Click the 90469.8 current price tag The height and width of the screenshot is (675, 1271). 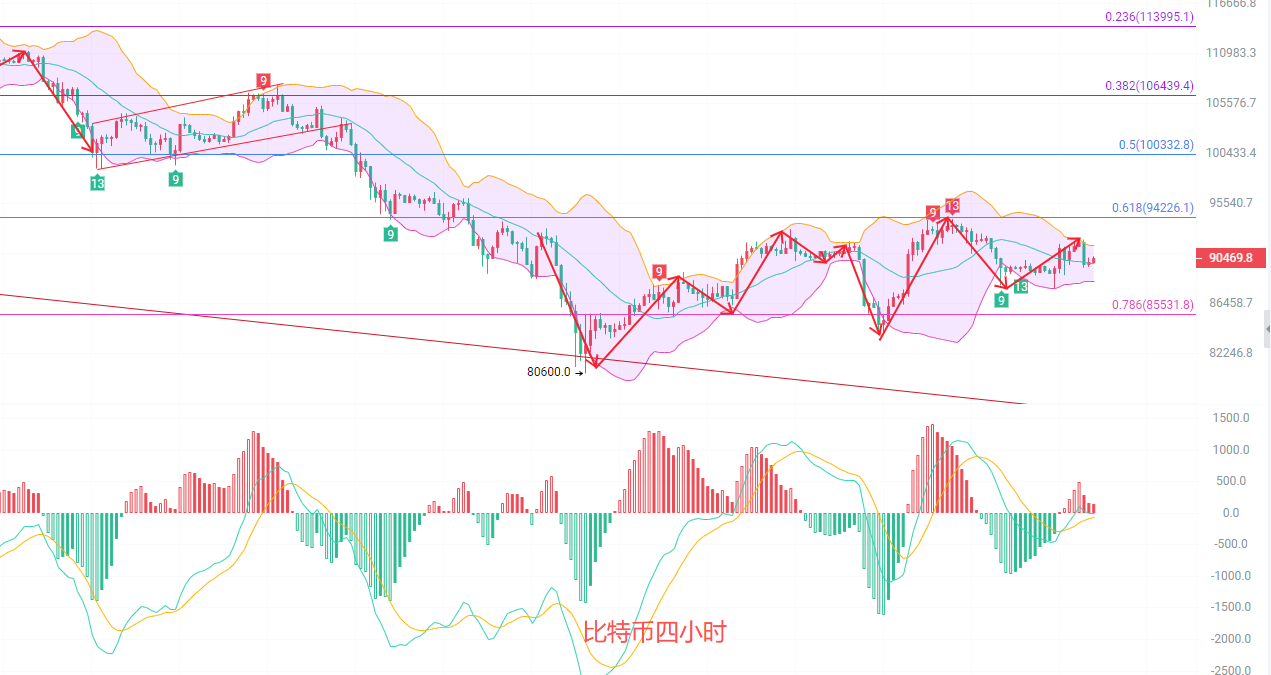coord(1230,258)
